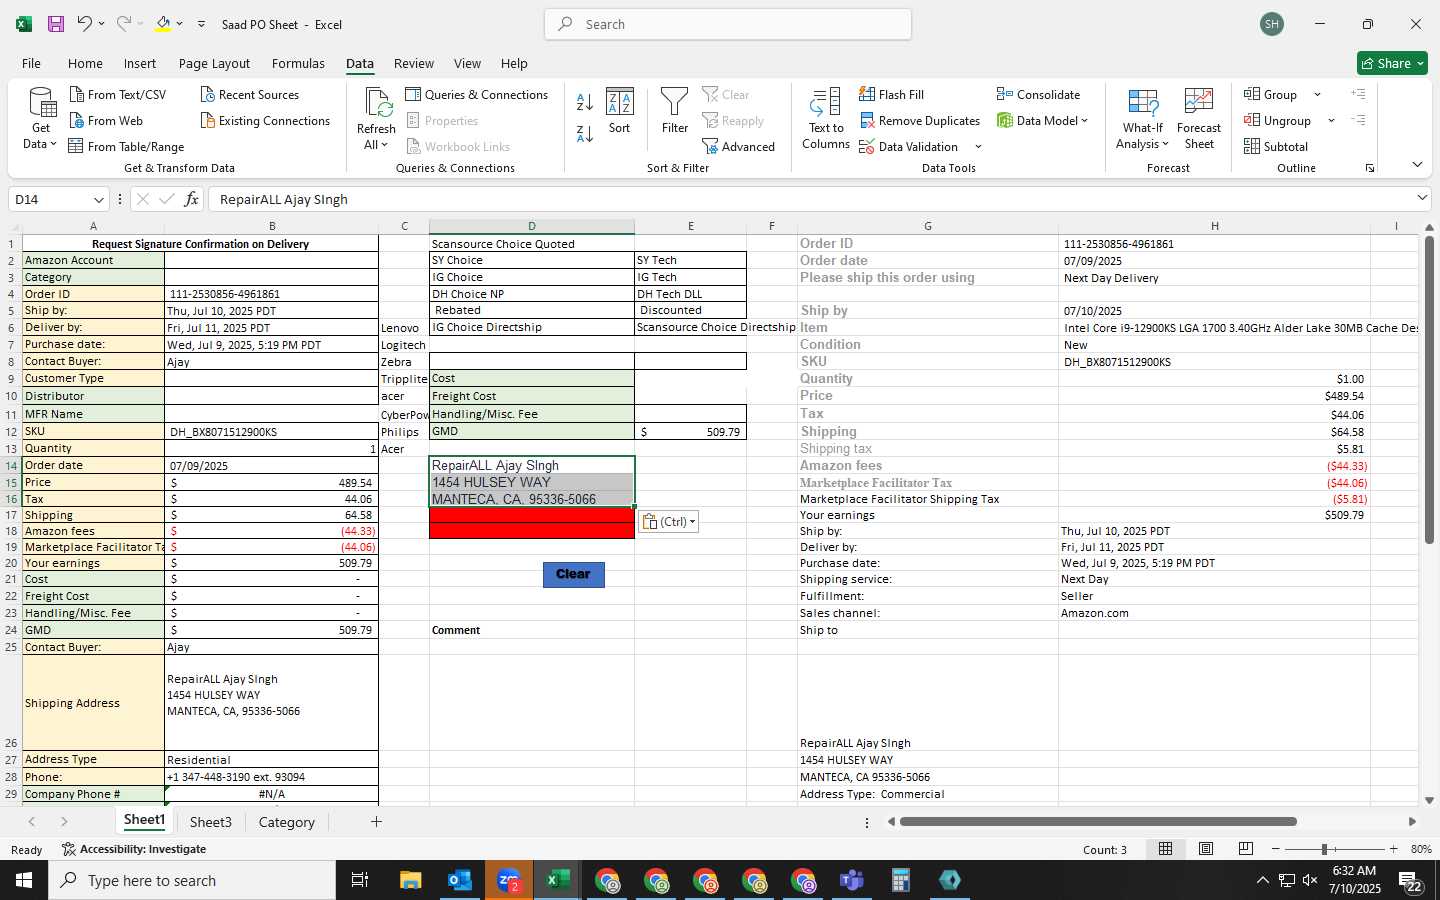Open the Sort dialog
Screen dimensions: 1440x900
point(620,111)
